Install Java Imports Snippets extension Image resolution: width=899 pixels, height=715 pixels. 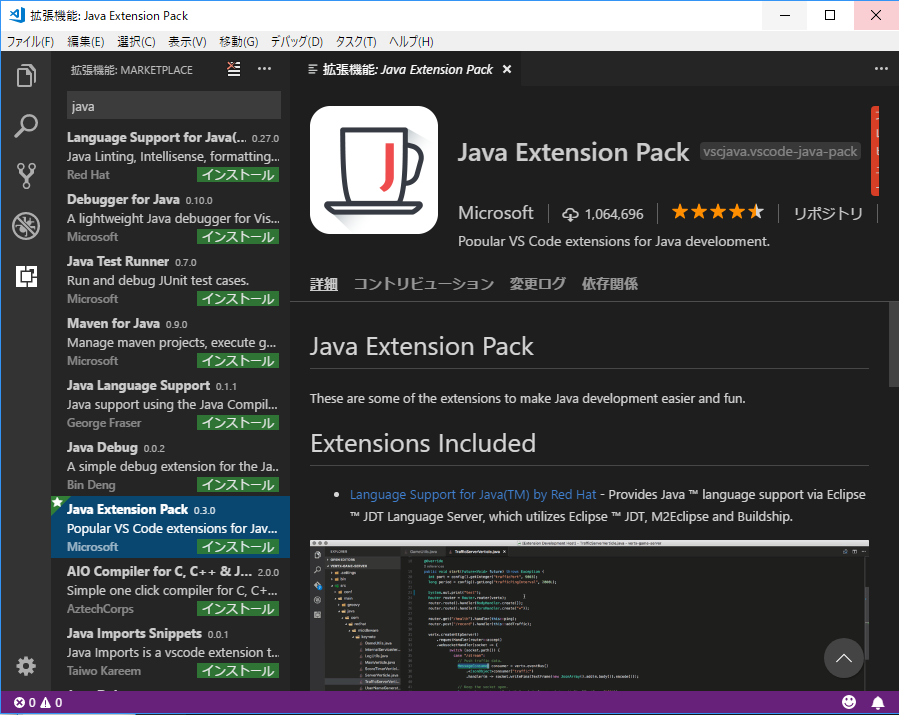[238, 671]
